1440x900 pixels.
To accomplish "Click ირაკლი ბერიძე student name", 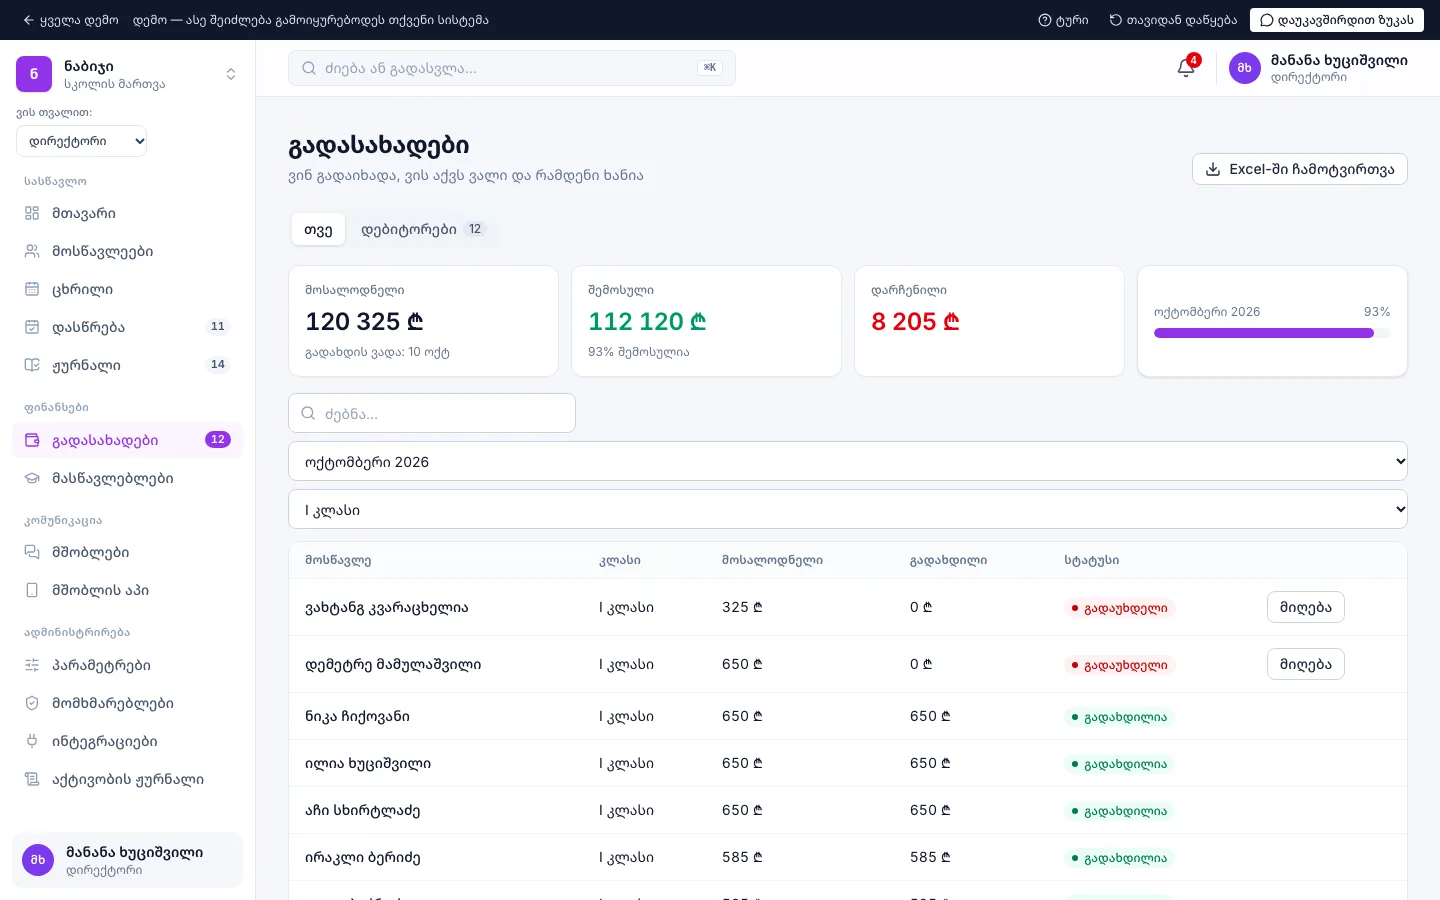I will (x=363, y=857).
